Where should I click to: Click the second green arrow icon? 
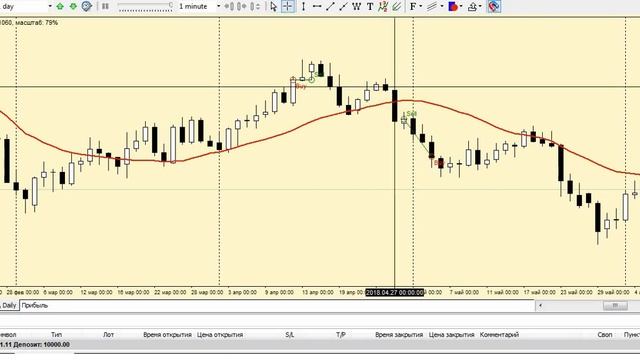pos(73,7)
